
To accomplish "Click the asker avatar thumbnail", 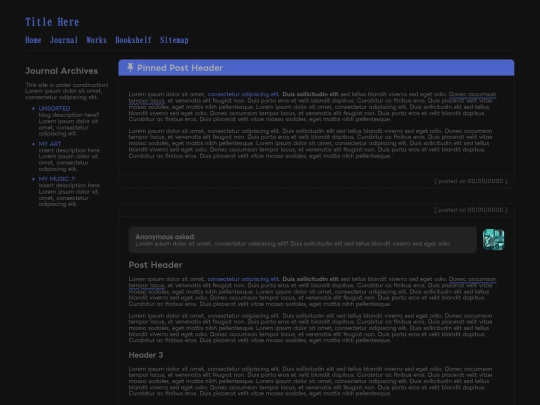I will 493,239.
